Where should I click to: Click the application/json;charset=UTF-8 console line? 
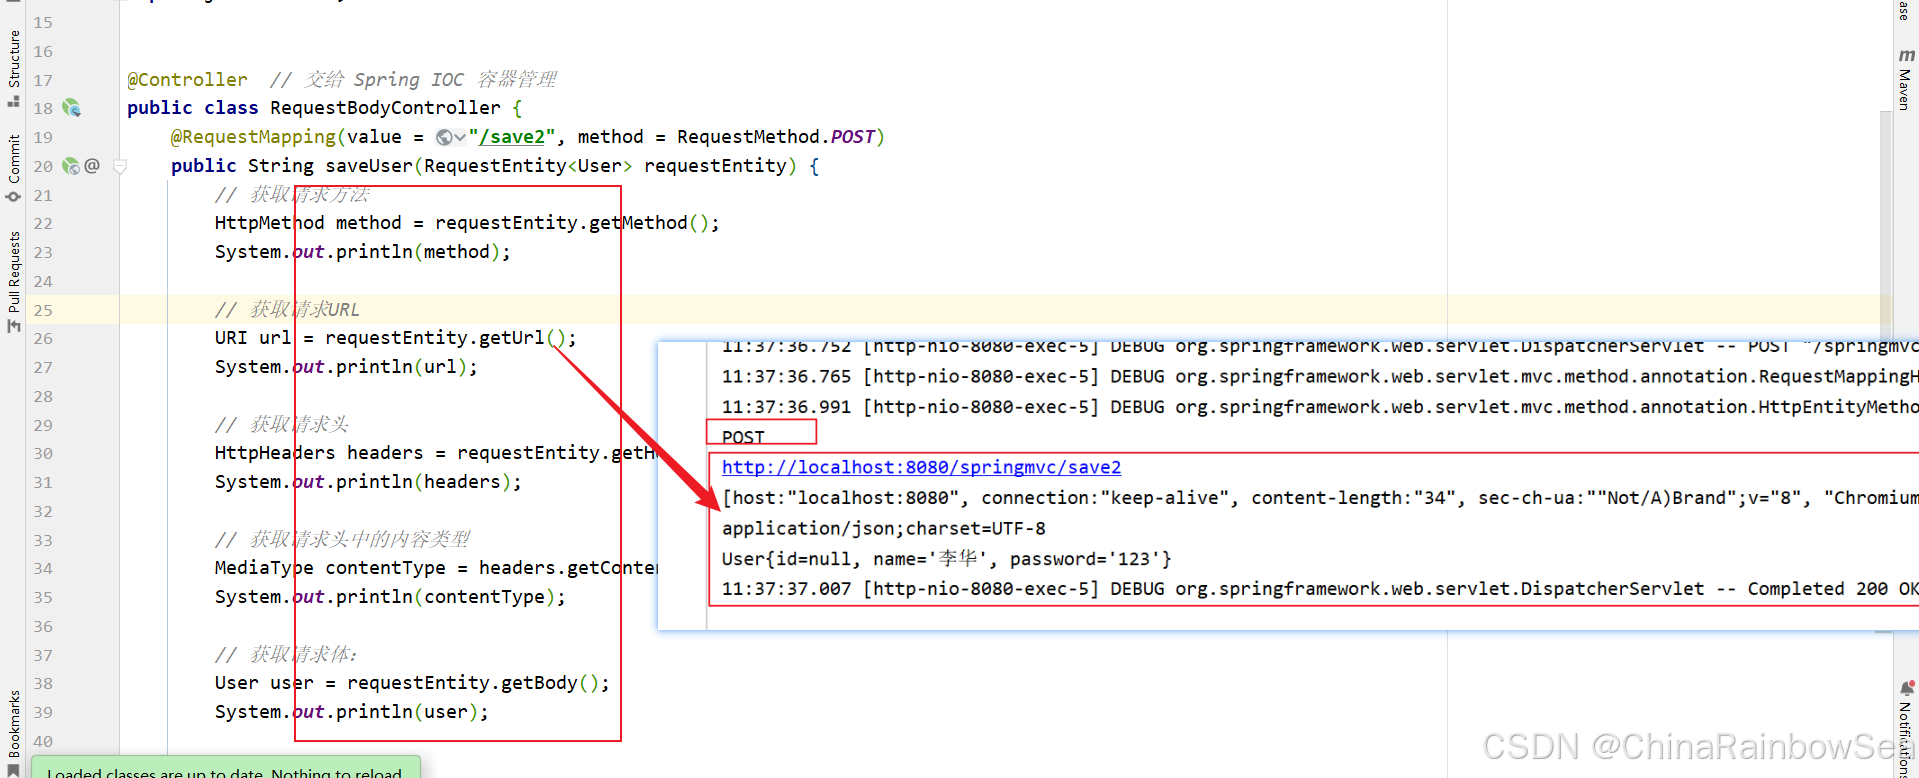coord(884,528)
